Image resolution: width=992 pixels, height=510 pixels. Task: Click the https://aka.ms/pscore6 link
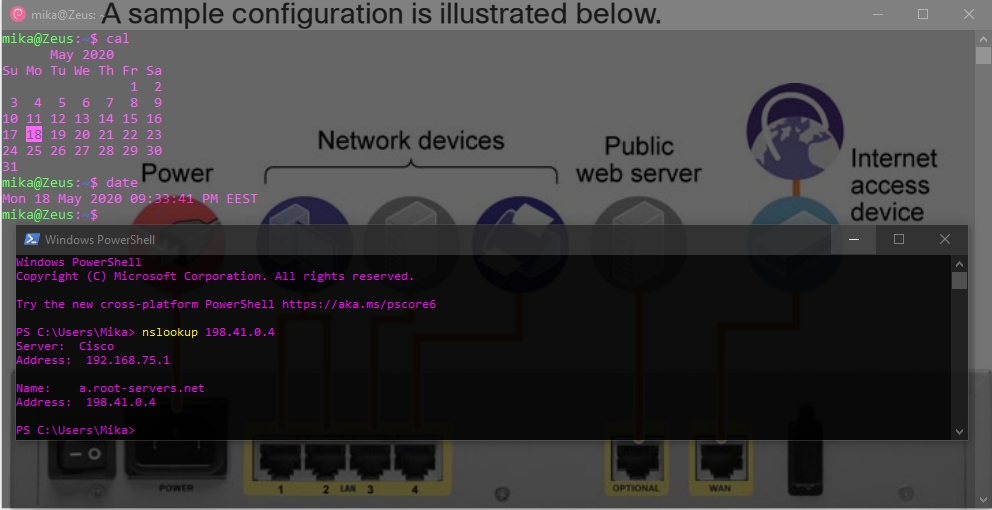point(359,304)
